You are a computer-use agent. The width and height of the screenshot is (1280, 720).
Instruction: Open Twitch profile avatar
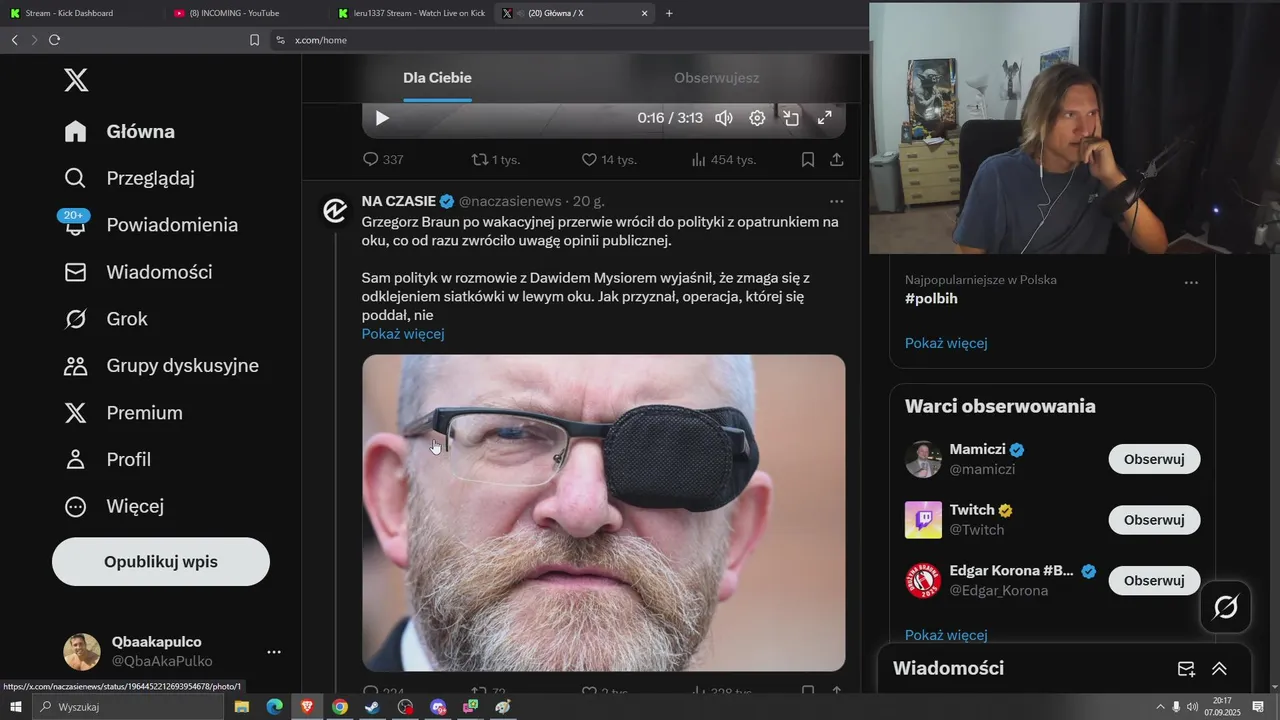[x=923, y=520]
